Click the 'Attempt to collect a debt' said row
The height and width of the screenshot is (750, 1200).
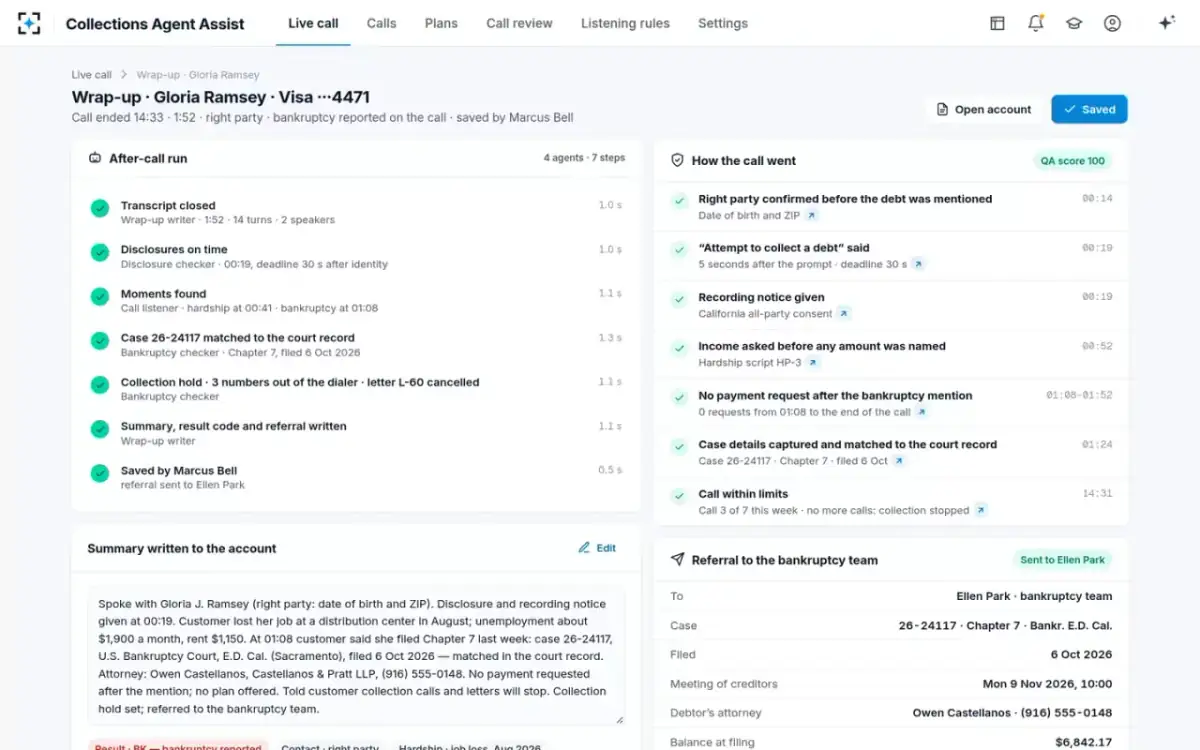coord(890,255)
